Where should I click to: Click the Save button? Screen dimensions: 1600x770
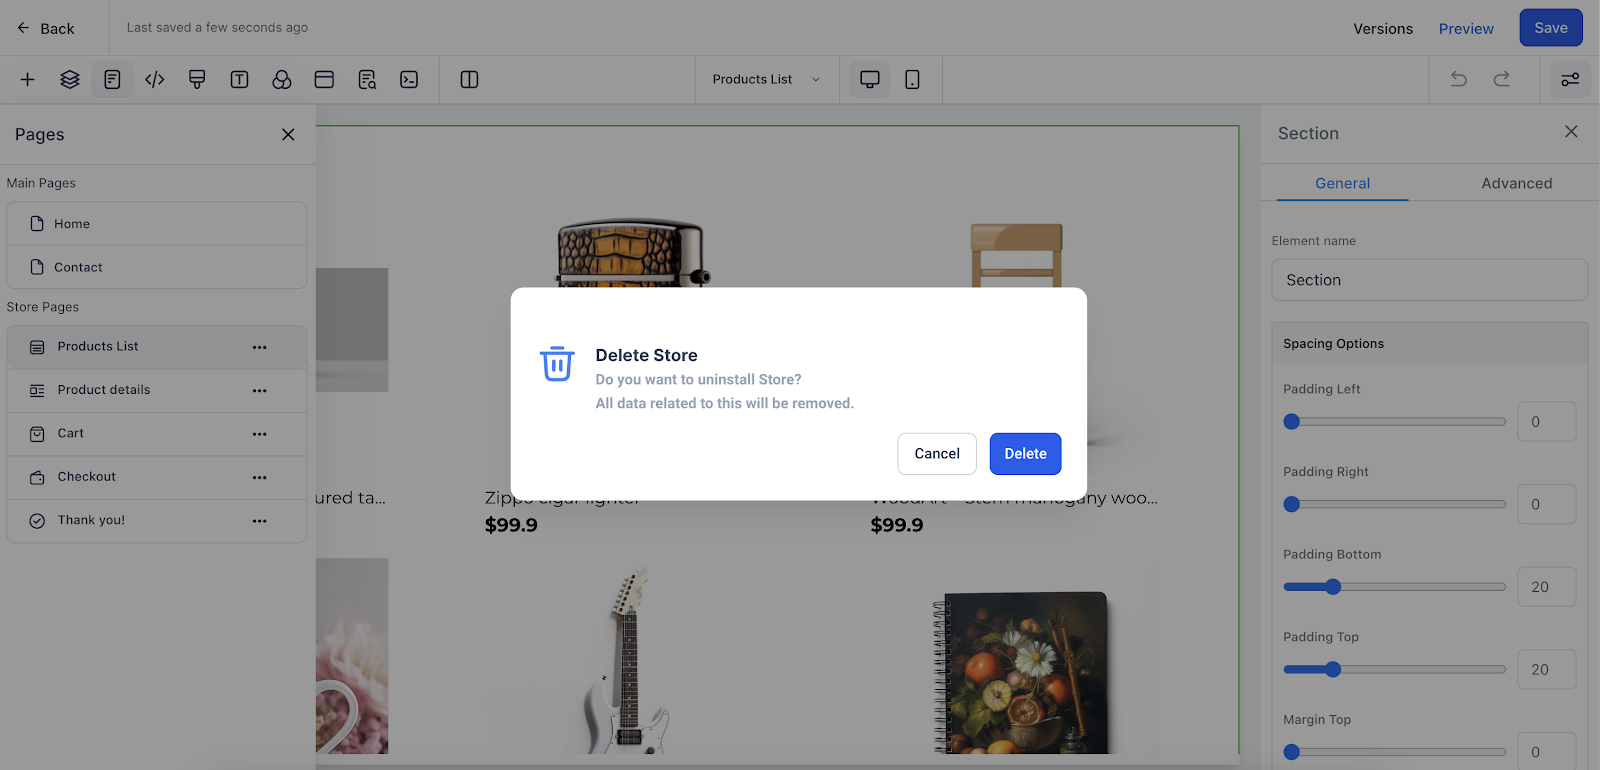[x=1551, y=28]
